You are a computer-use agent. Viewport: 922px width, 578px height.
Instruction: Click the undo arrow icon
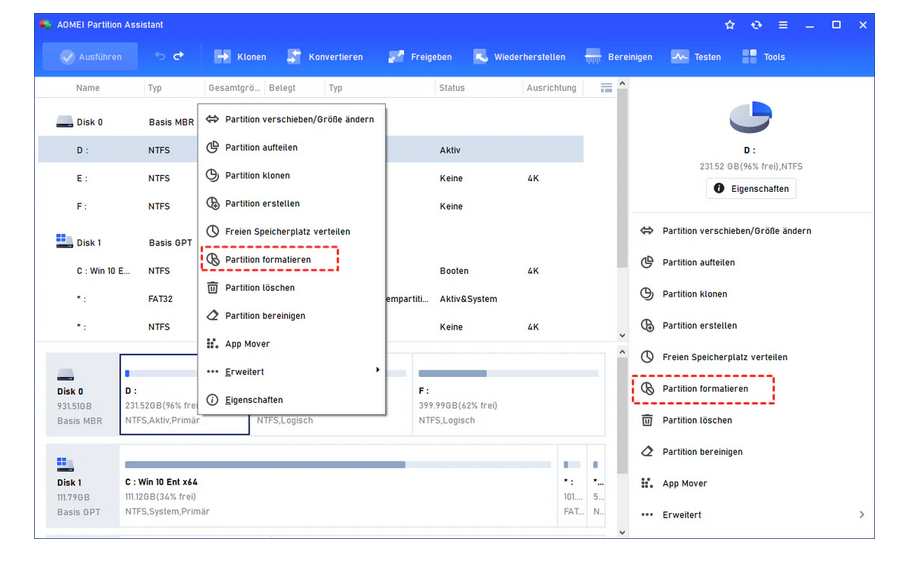tap(160, 57)
